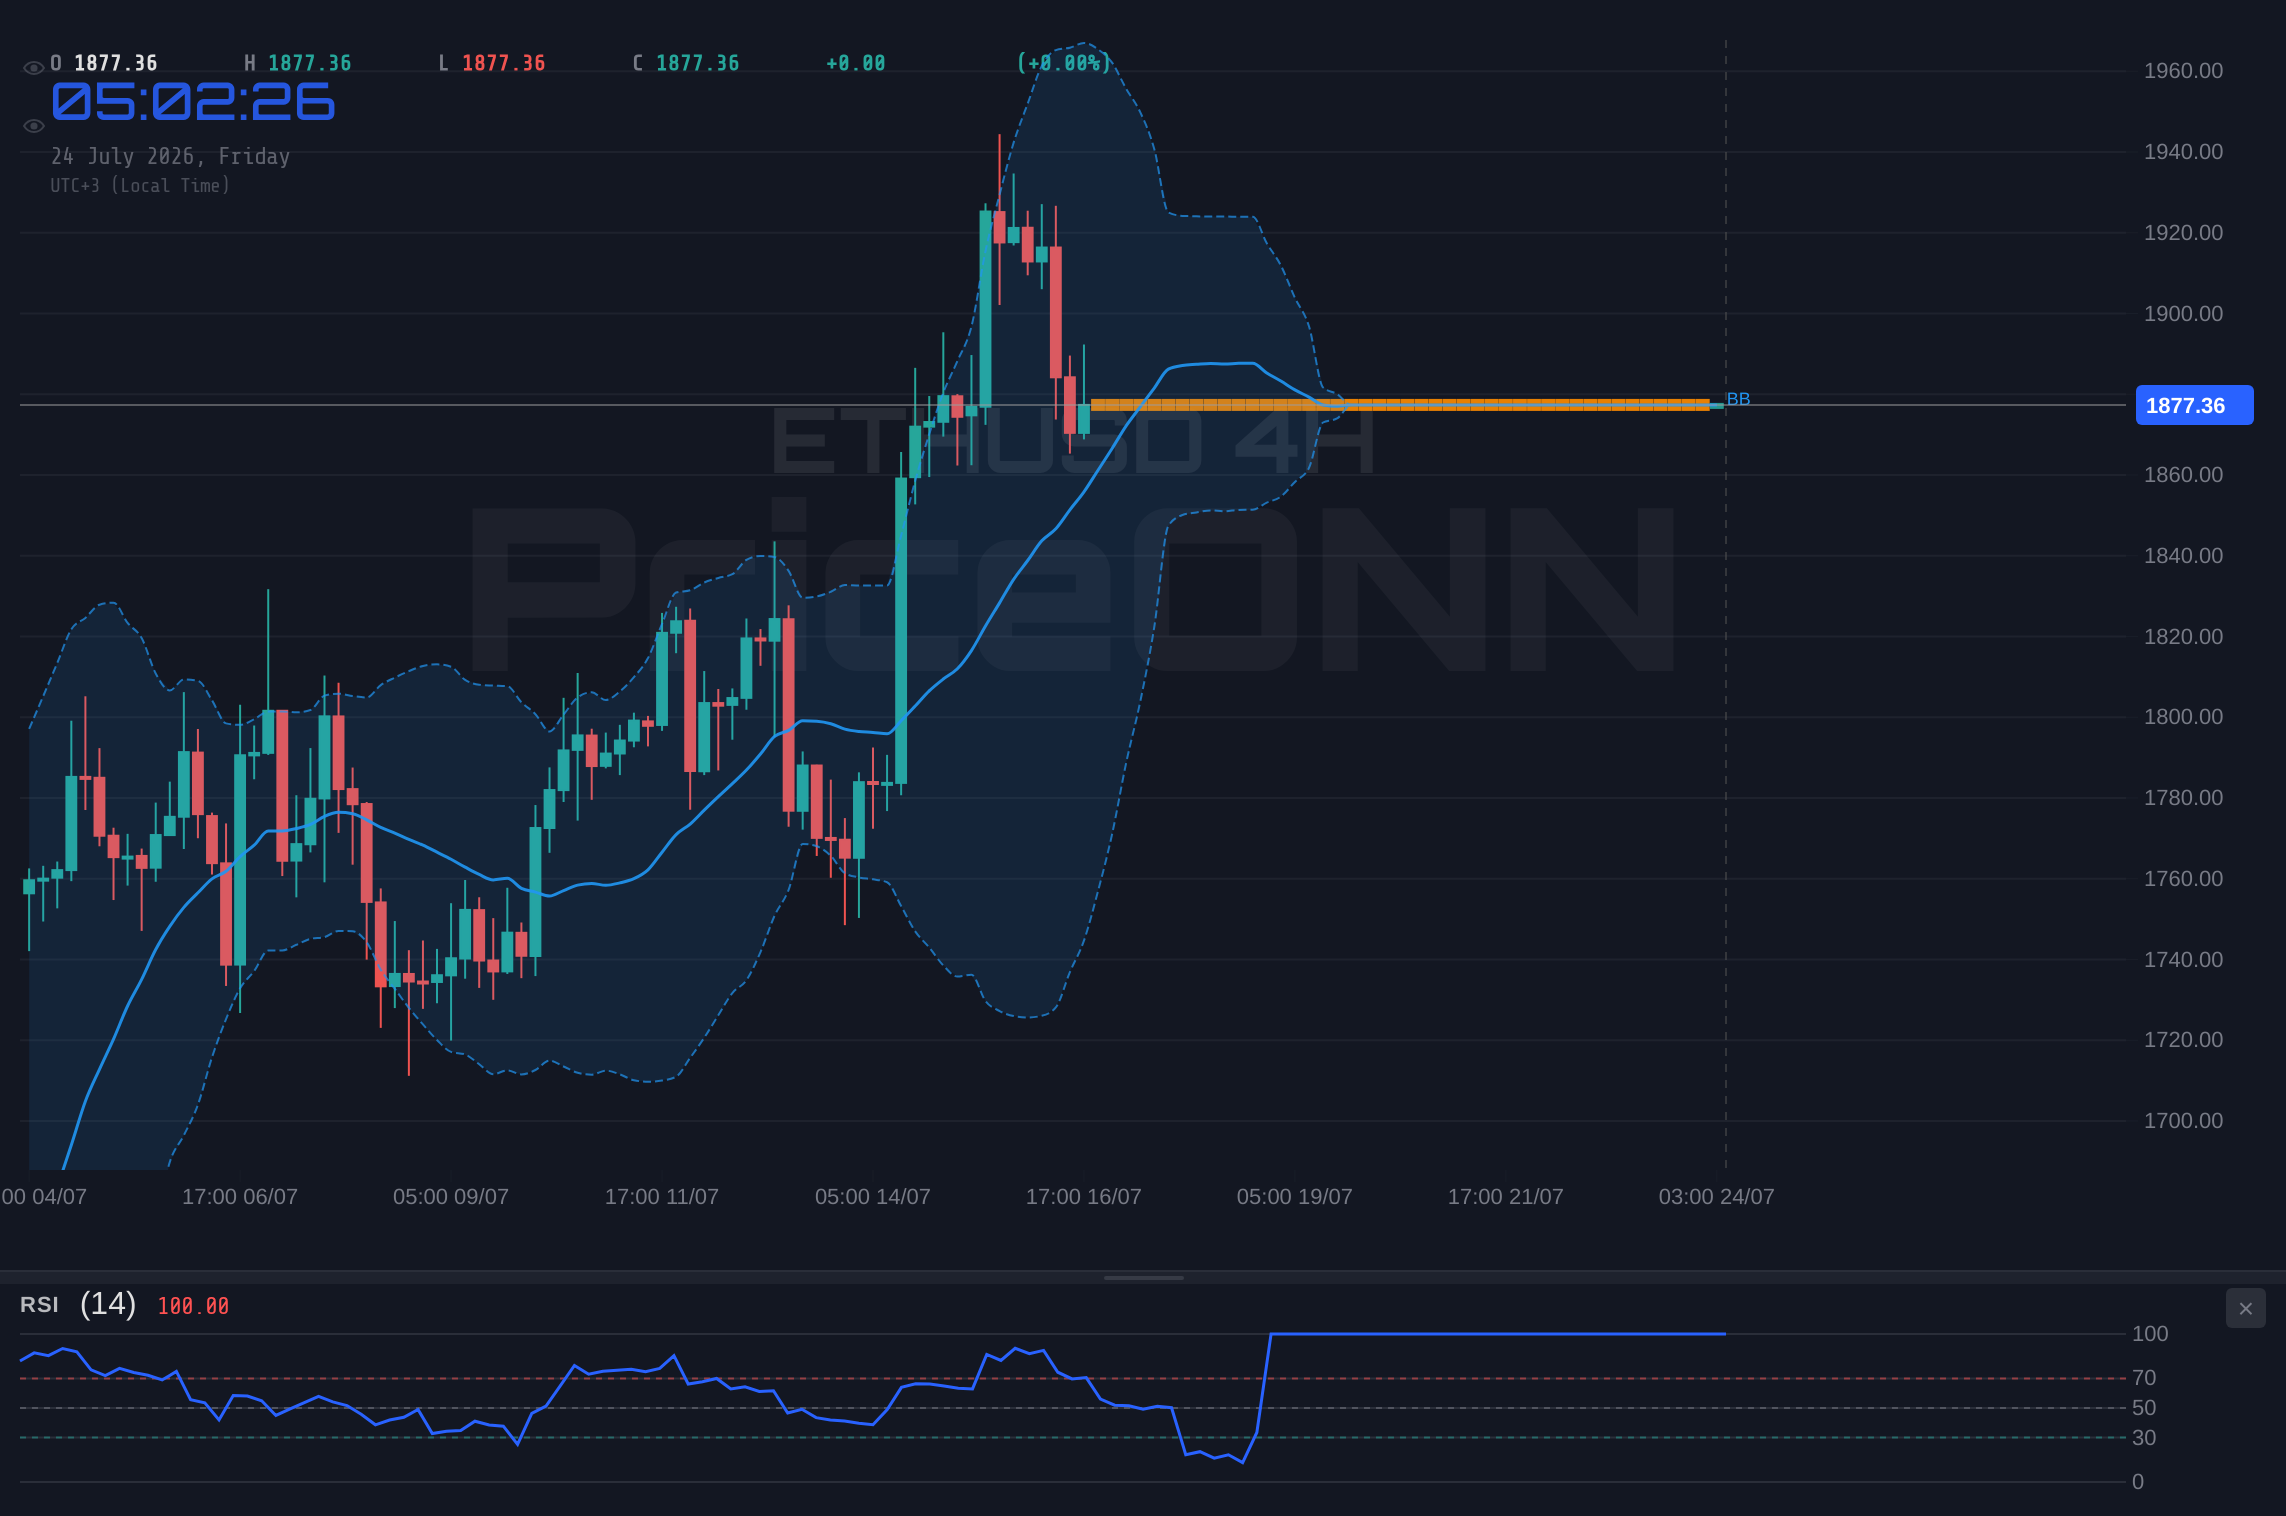2286x1516 pixels.
Task: Click the +0.00 change value
Action: 856,63
